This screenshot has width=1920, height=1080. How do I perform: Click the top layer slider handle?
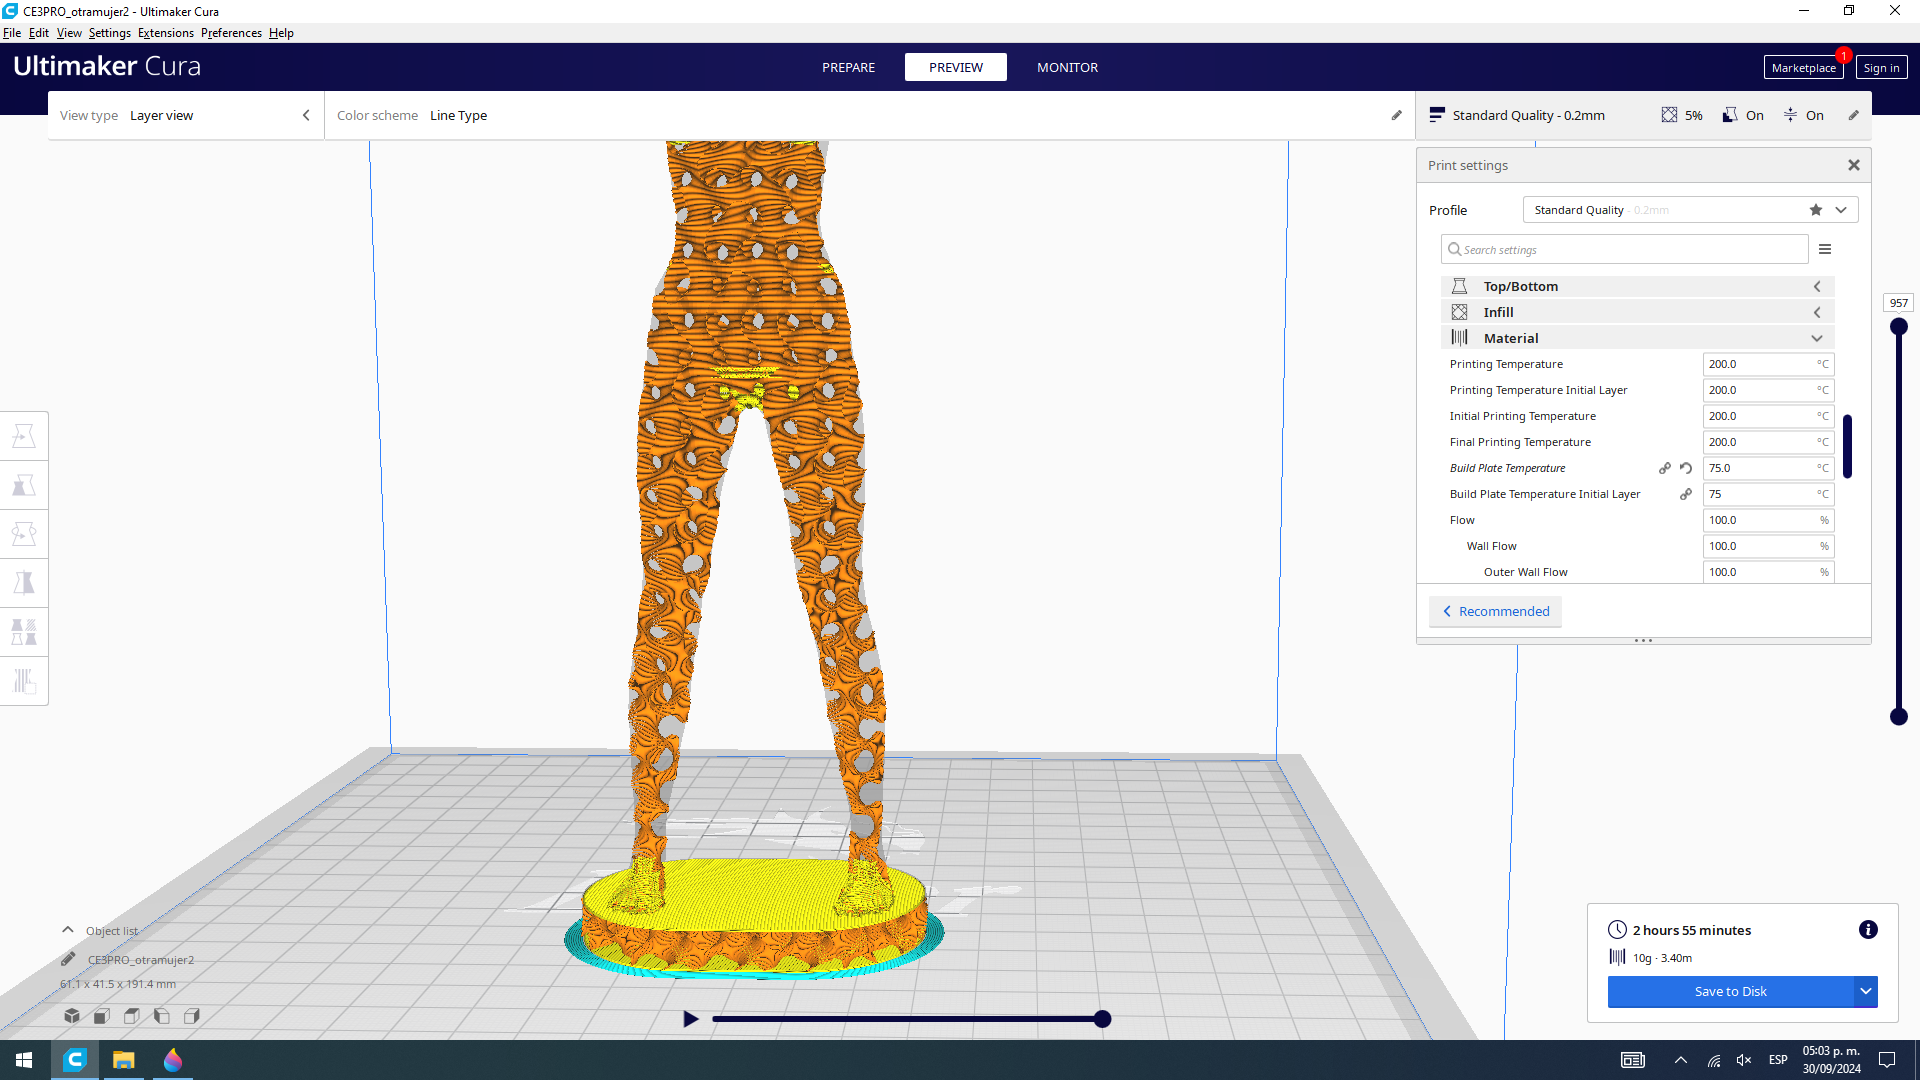pyautogui.click(x=1899, y=326)
